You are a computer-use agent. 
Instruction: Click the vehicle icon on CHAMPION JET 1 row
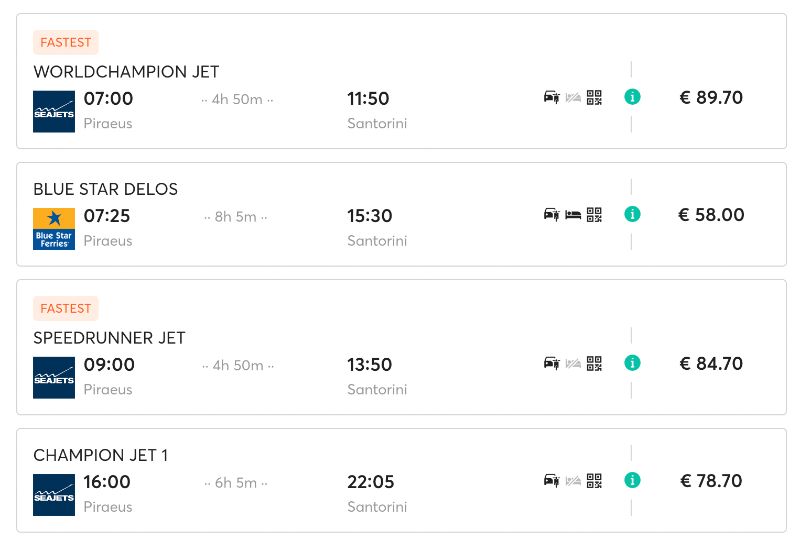[x=552, y=481]
